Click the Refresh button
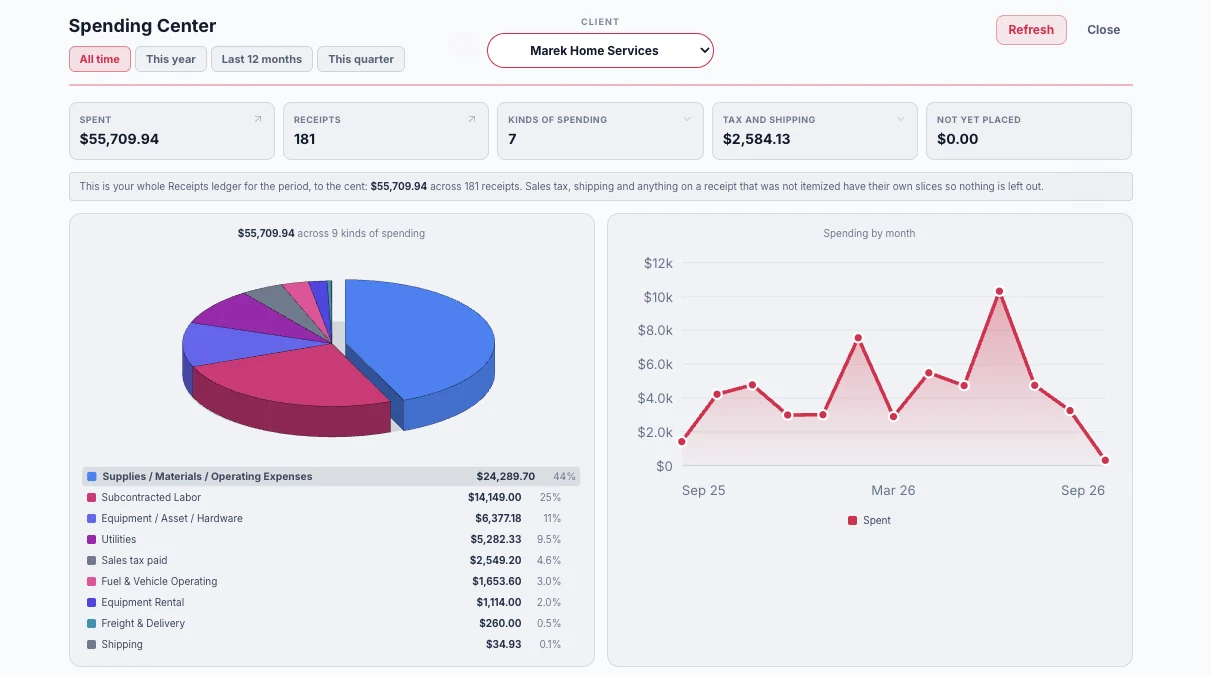The width and height of the screenshot is (1211, 677). (1031, 30)
